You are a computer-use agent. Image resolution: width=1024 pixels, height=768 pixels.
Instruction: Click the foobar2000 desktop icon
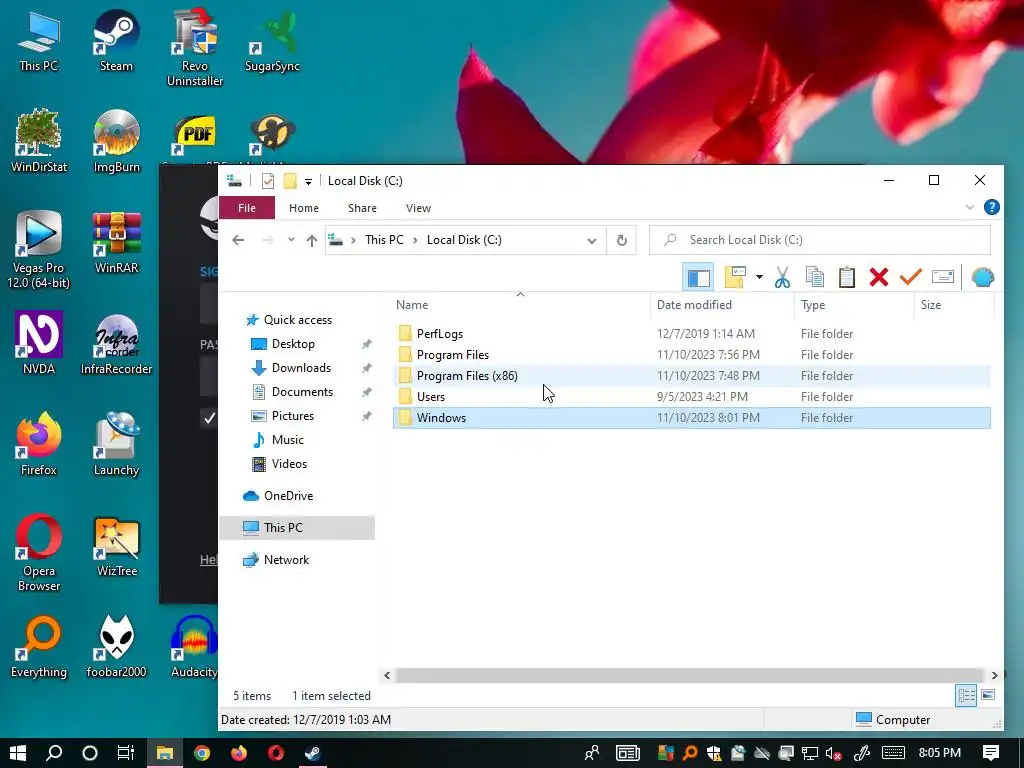tap(116, 647)
